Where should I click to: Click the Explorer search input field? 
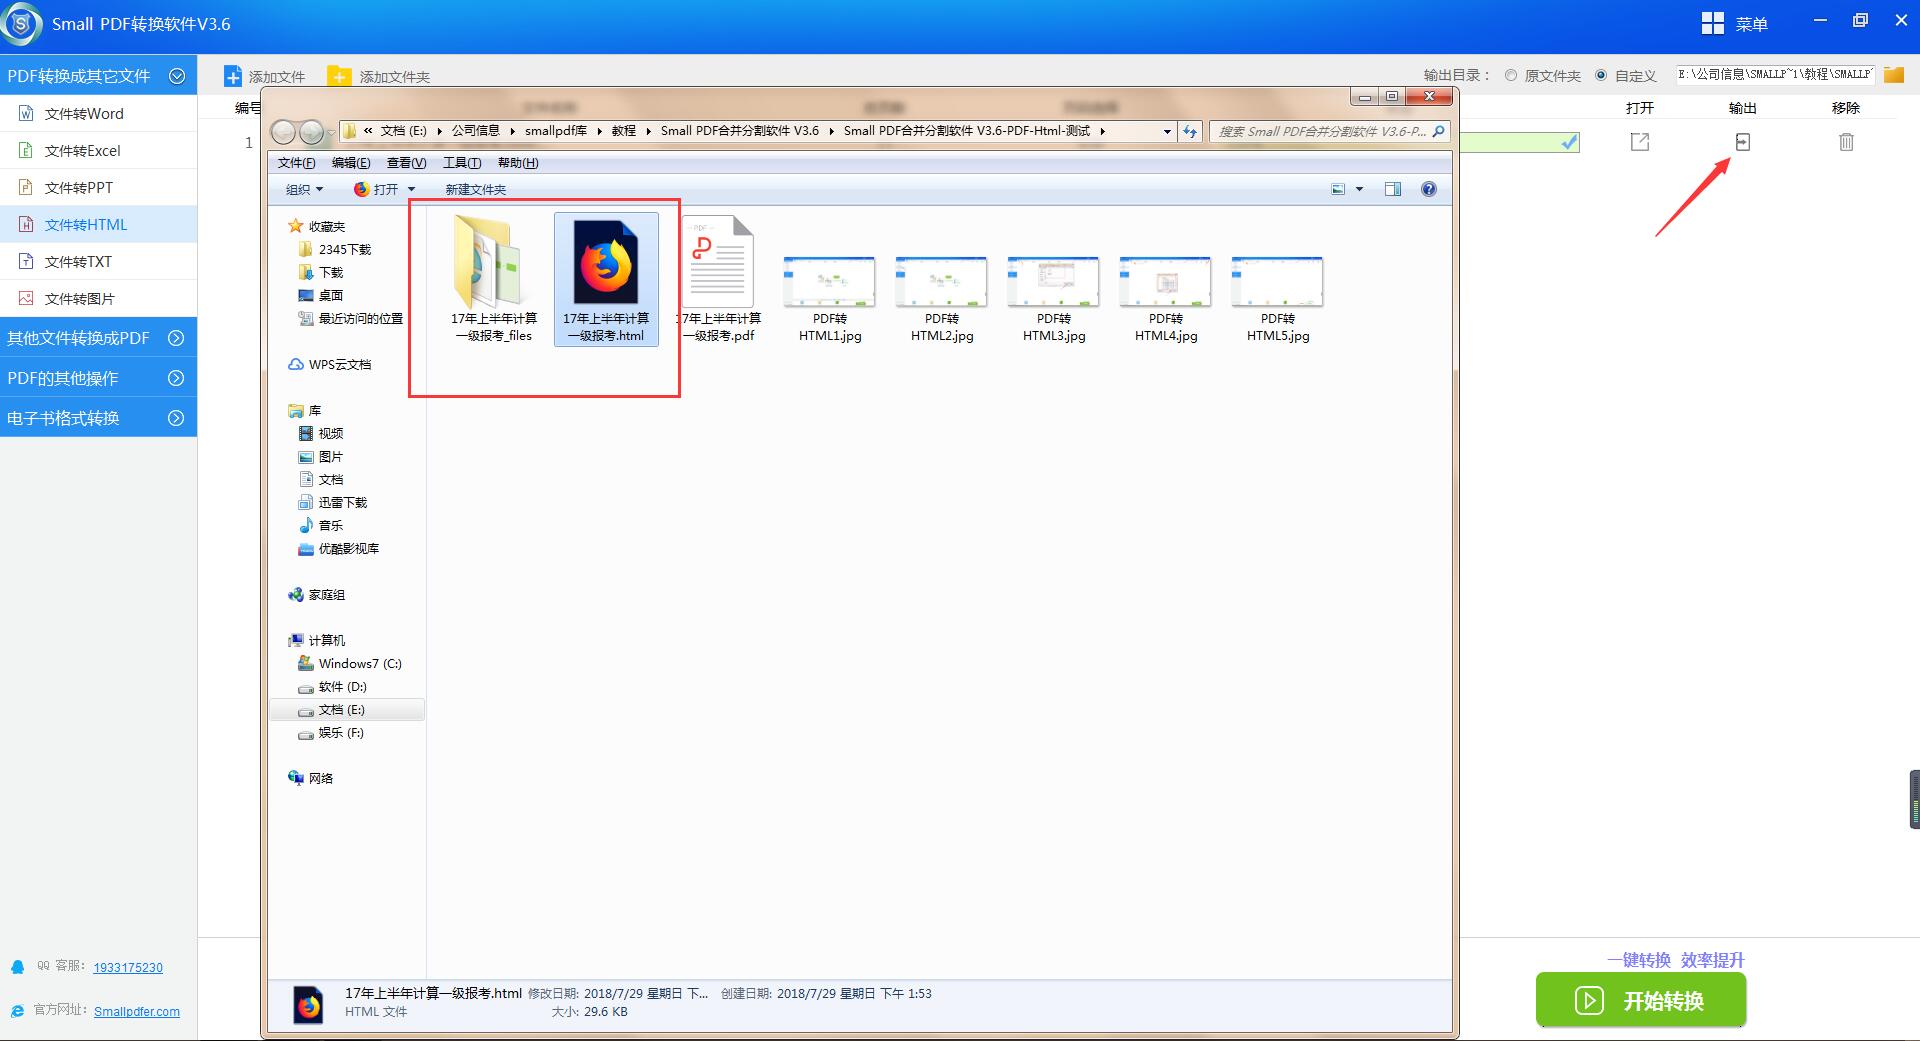[x=1320, y=131]
